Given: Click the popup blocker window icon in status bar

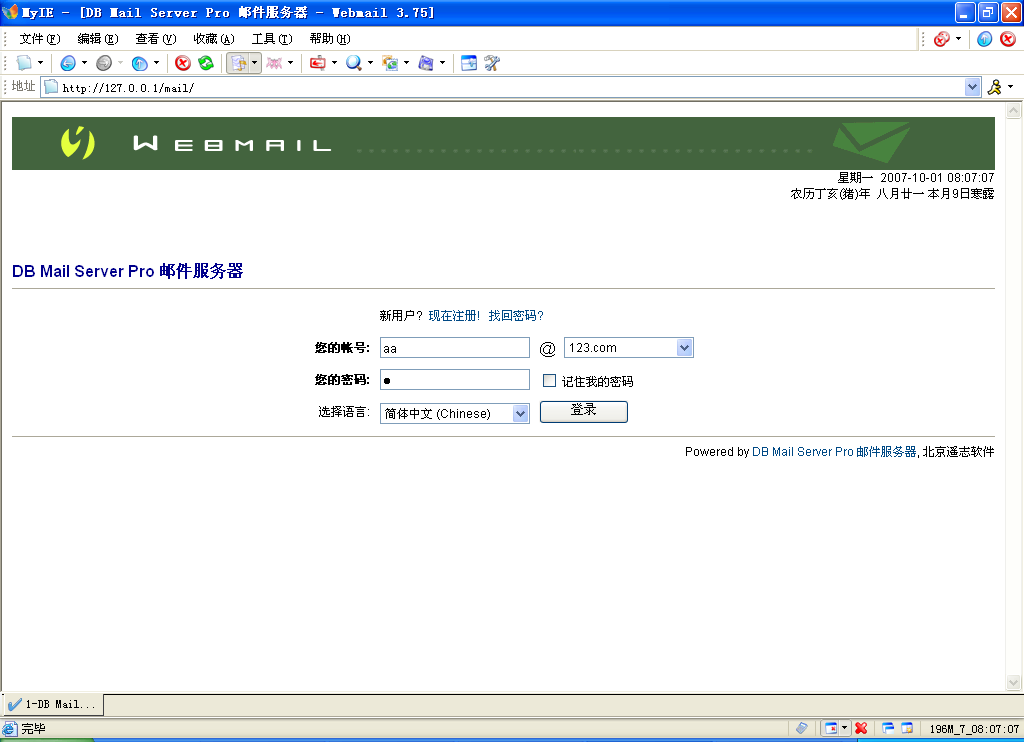Looking at the screenshot, I should 831,728.
